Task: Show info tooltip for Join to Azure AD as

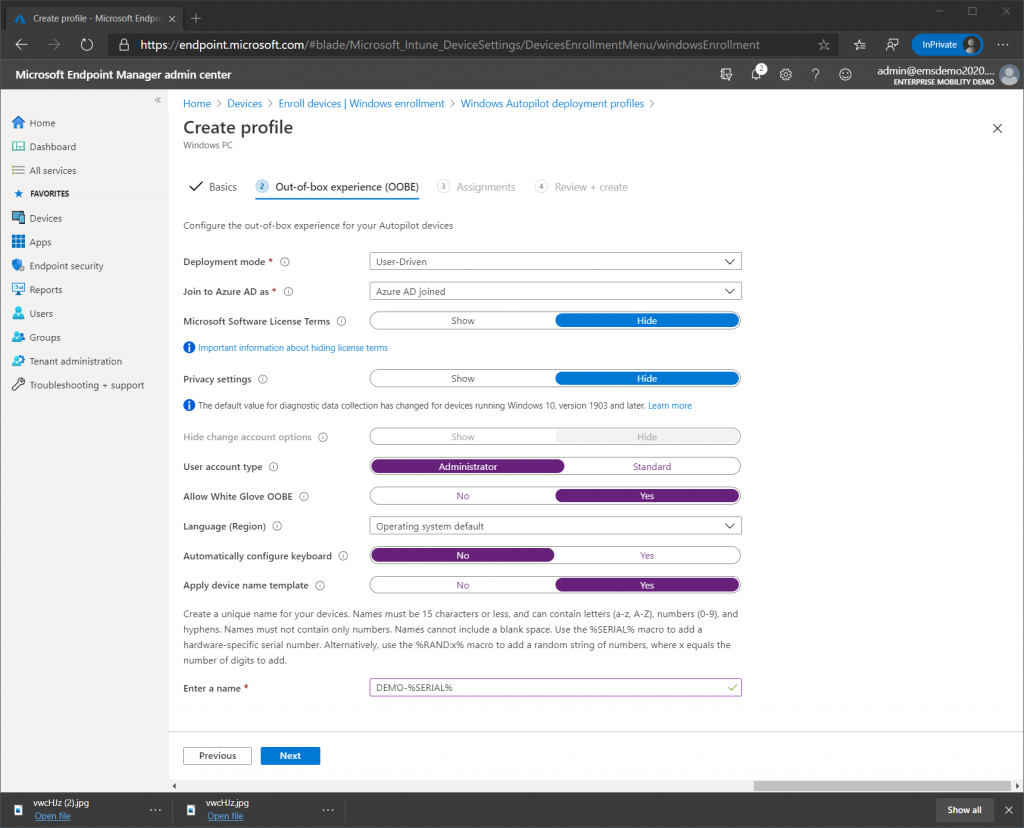Action: pyautogui.click(x=289, y=292)
